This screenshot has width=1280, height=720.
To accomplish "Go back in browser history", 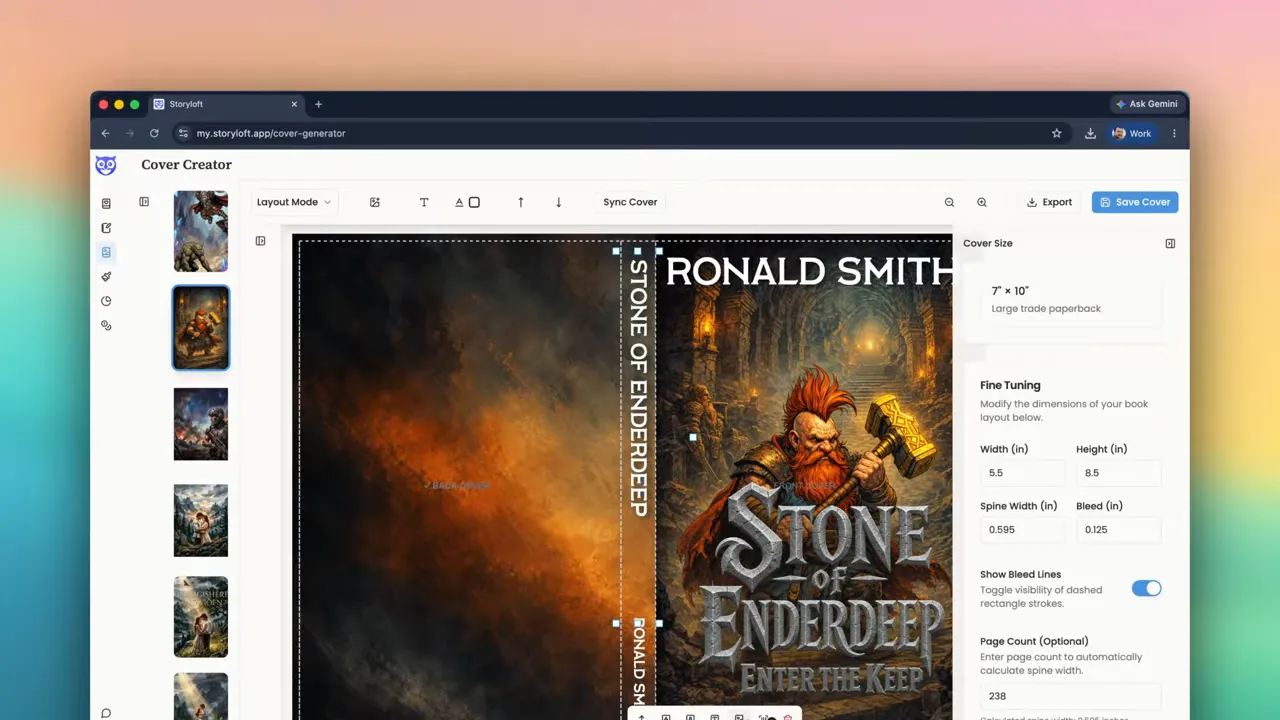I will click(105, 133).
